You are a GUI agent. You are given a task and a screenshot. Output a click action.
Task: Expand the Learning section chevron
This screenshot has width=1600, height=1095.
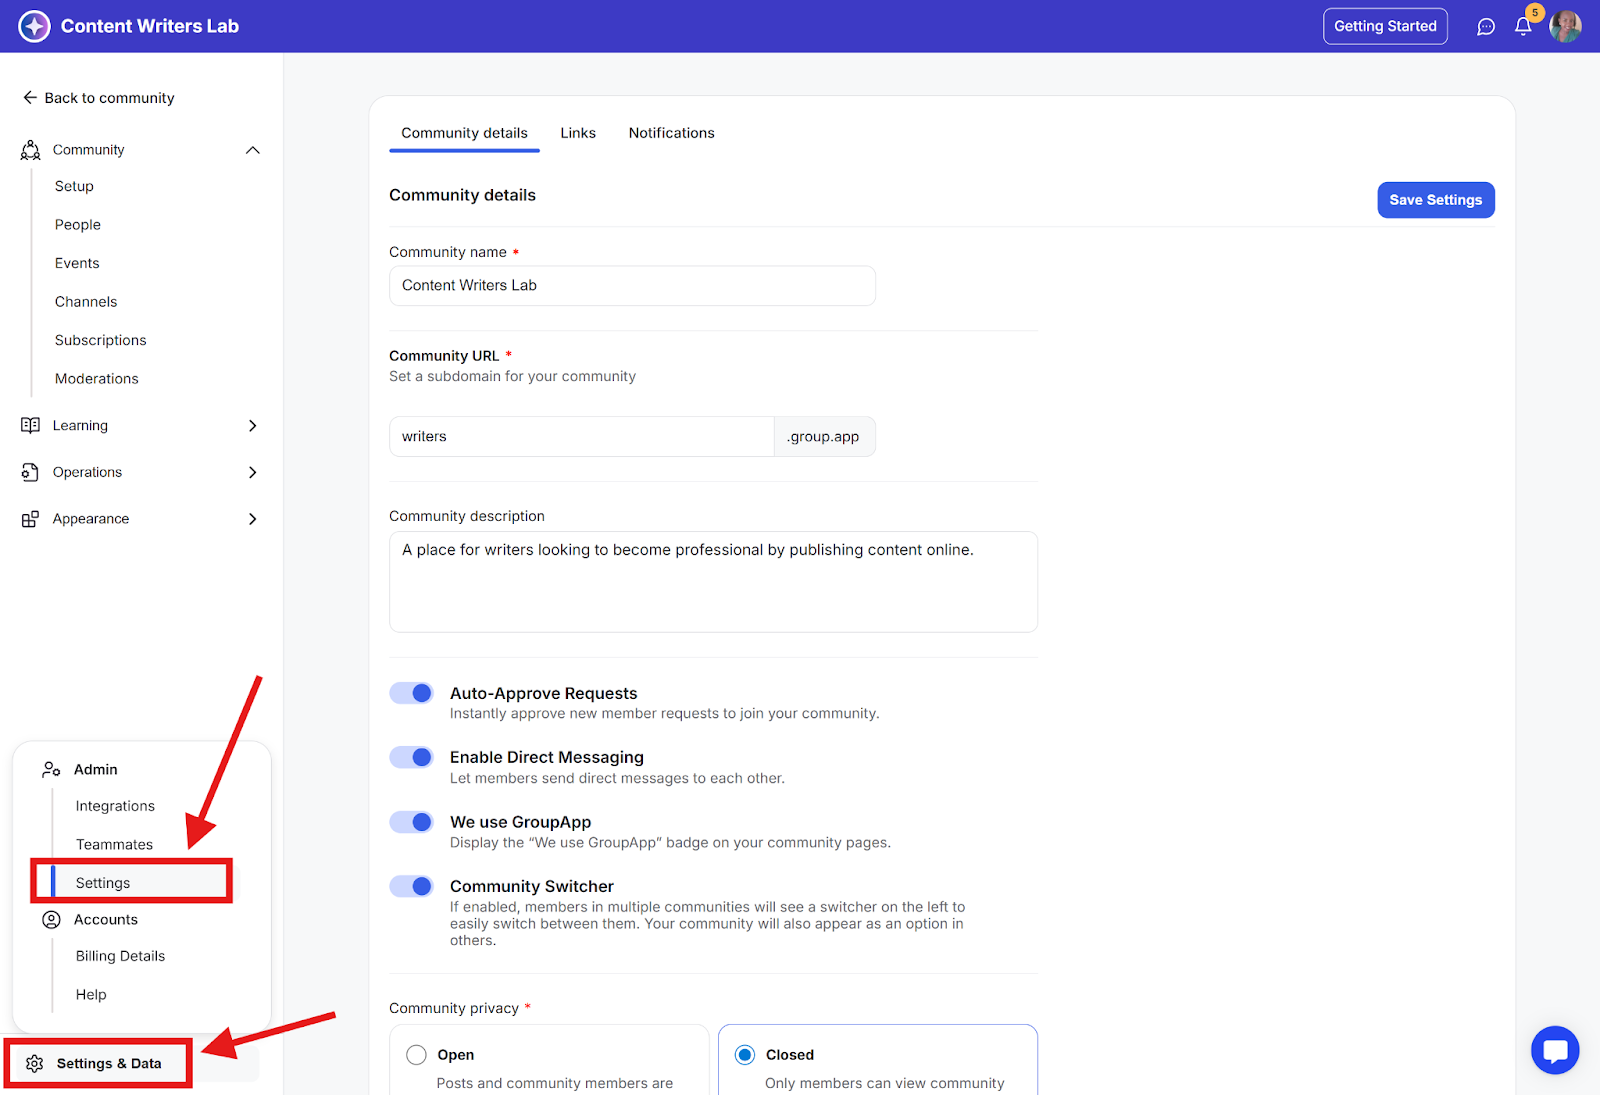[253, 426]
